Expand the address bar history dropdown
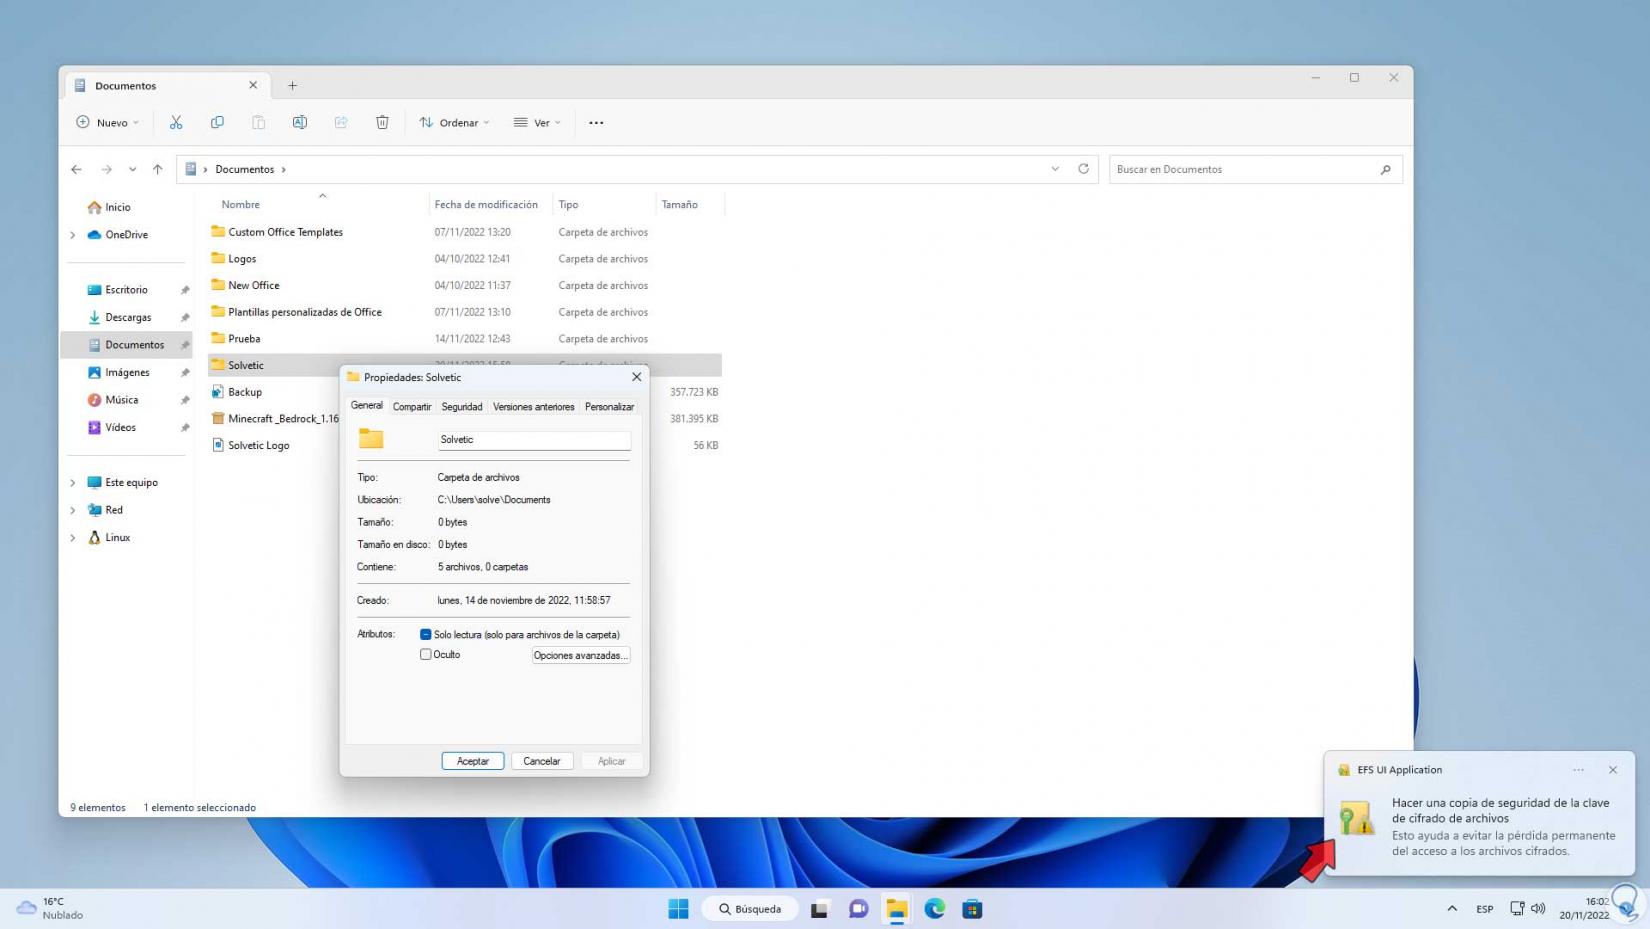This screenshot has height=929, width=1650. [x=1055, y=169]
